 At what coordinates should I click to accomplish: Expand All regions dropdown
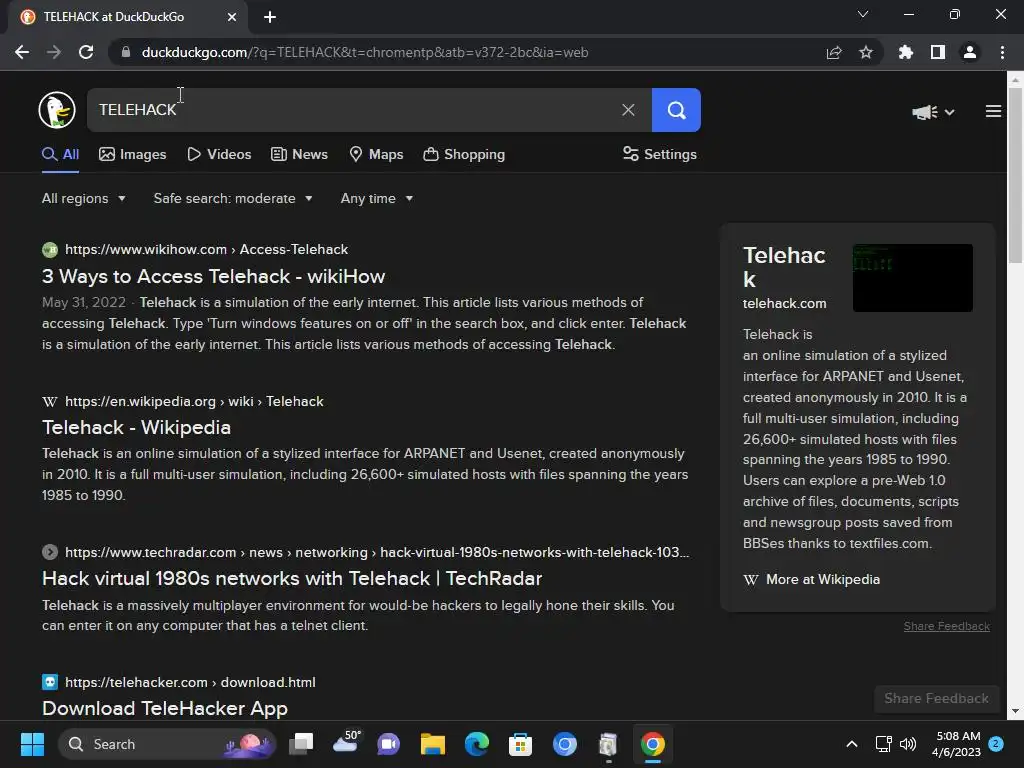(x=84, y=199)
